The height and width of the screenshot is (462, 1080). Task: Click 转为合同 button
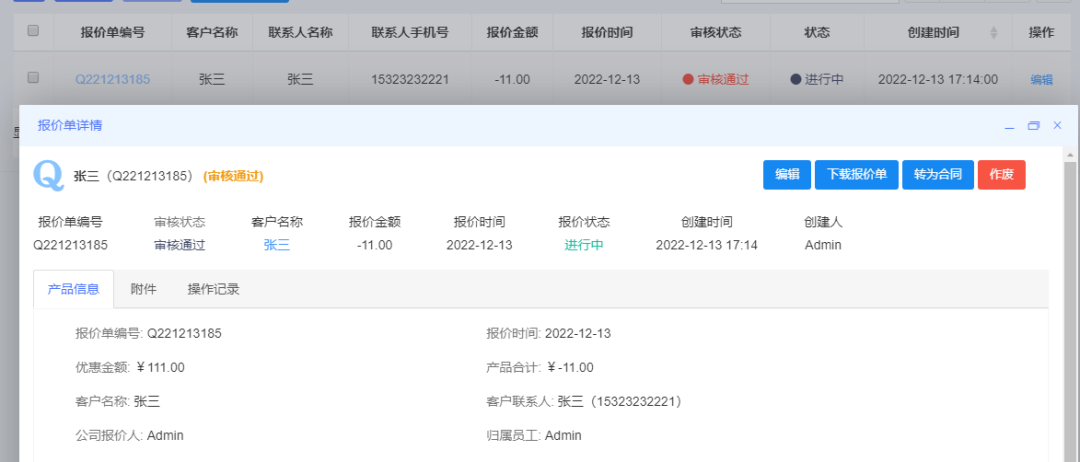938,175
